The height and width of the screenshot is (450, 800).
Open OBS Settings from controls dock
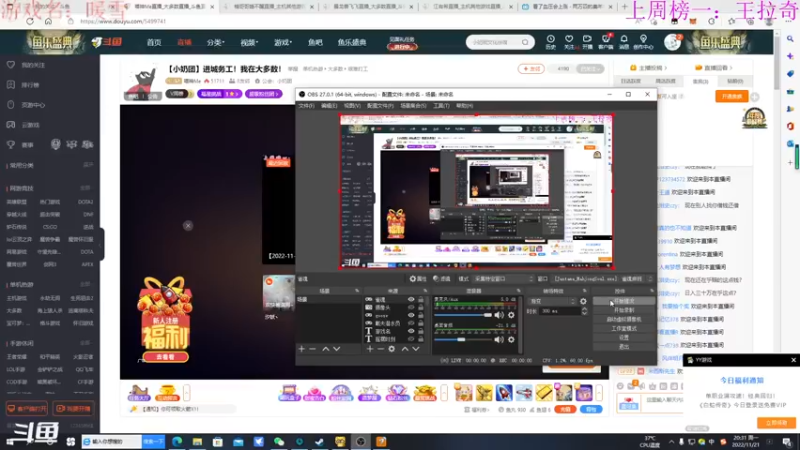coord(624,338)
